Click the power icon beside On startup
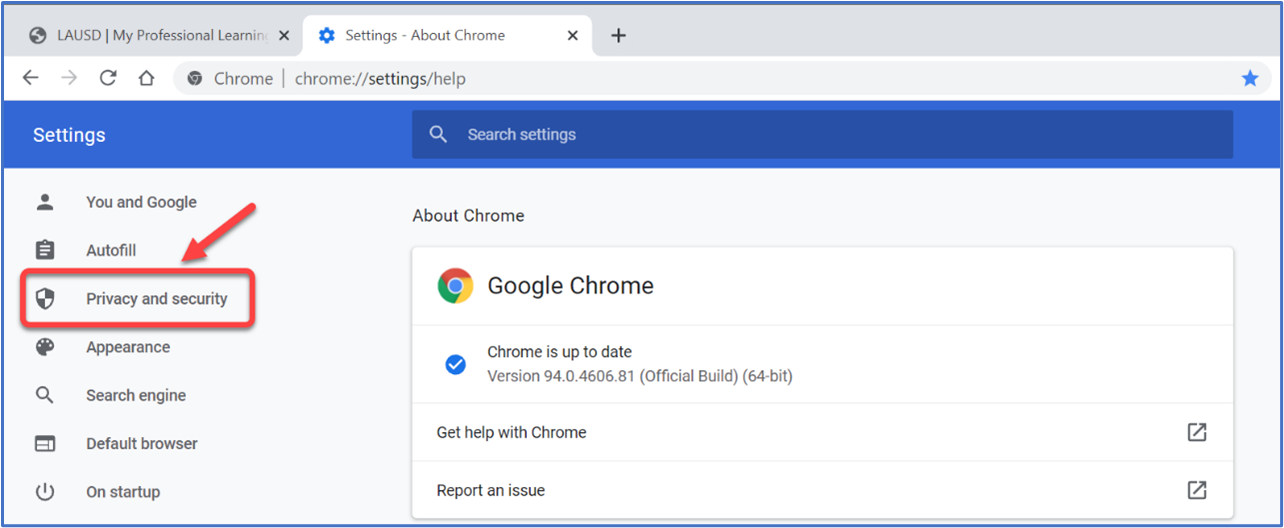 (x=45, y=491)
